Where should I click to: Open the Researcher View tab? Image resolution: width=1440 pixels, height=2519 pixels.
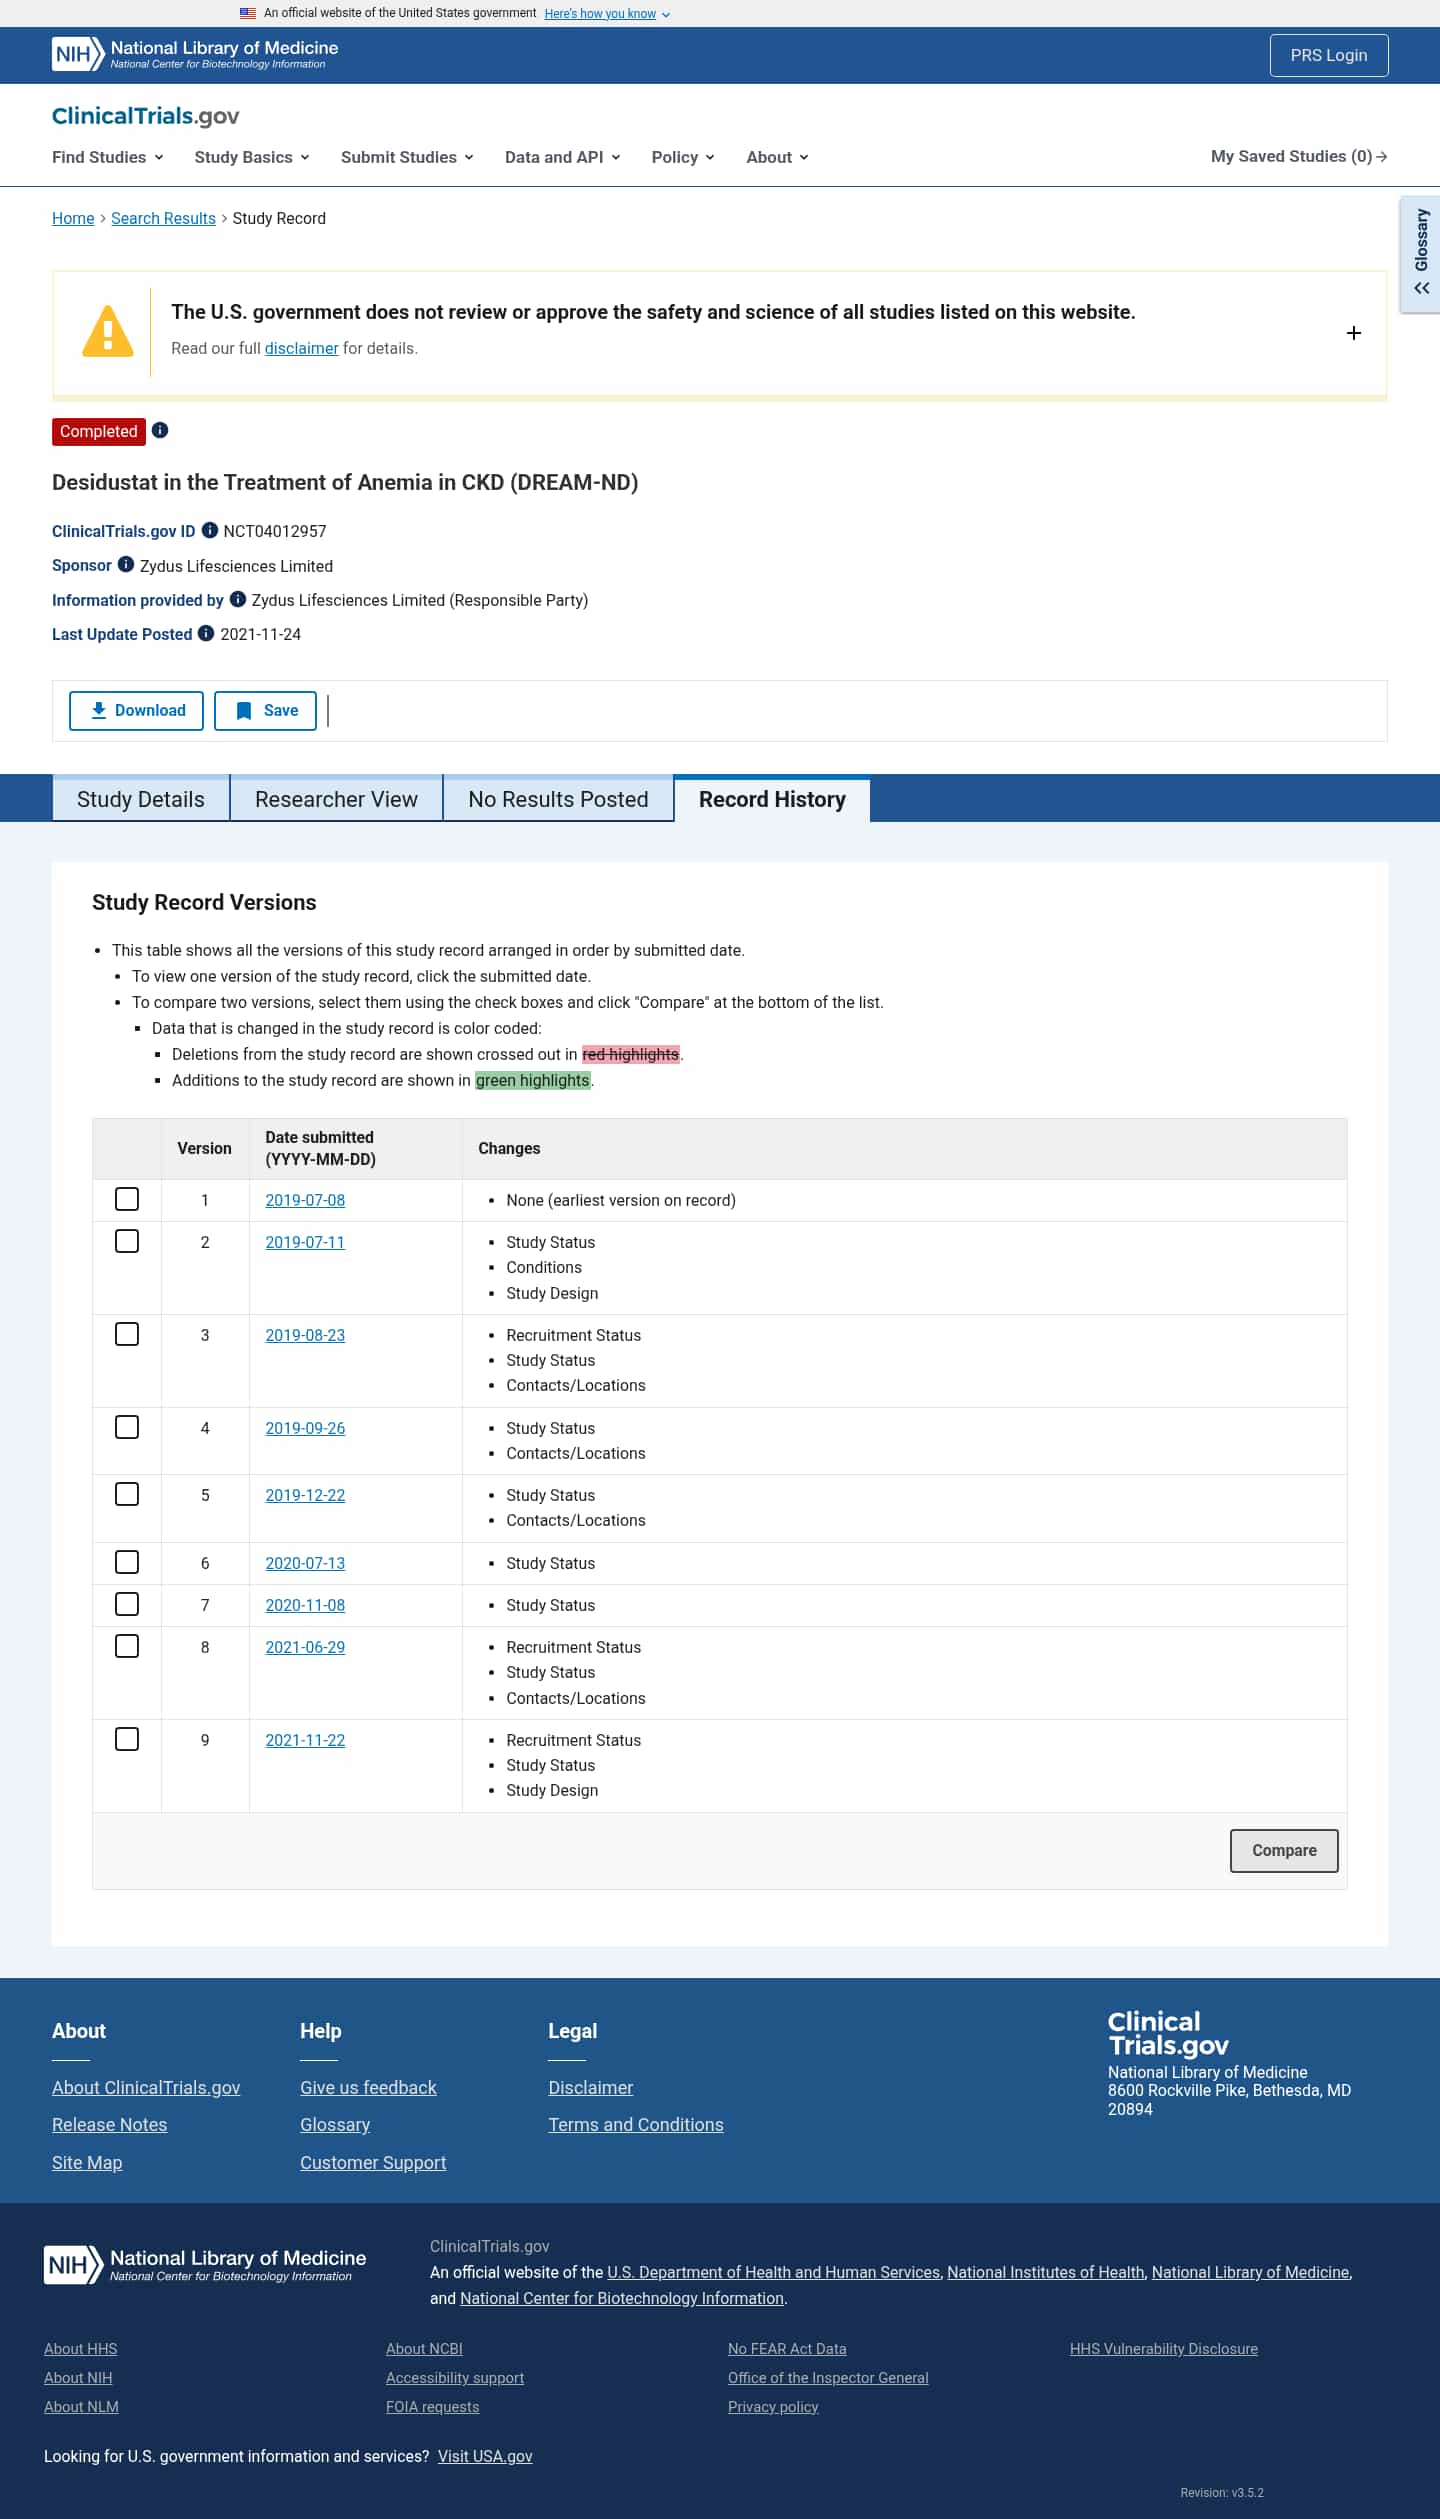[336, 799]
